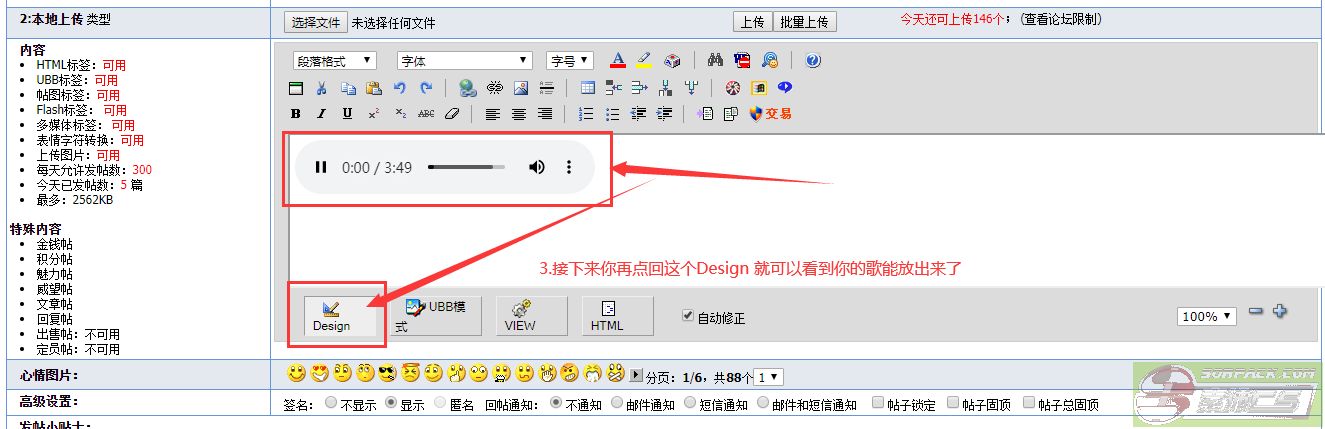Open the 字体 font dropdown

tap(464, 61)
